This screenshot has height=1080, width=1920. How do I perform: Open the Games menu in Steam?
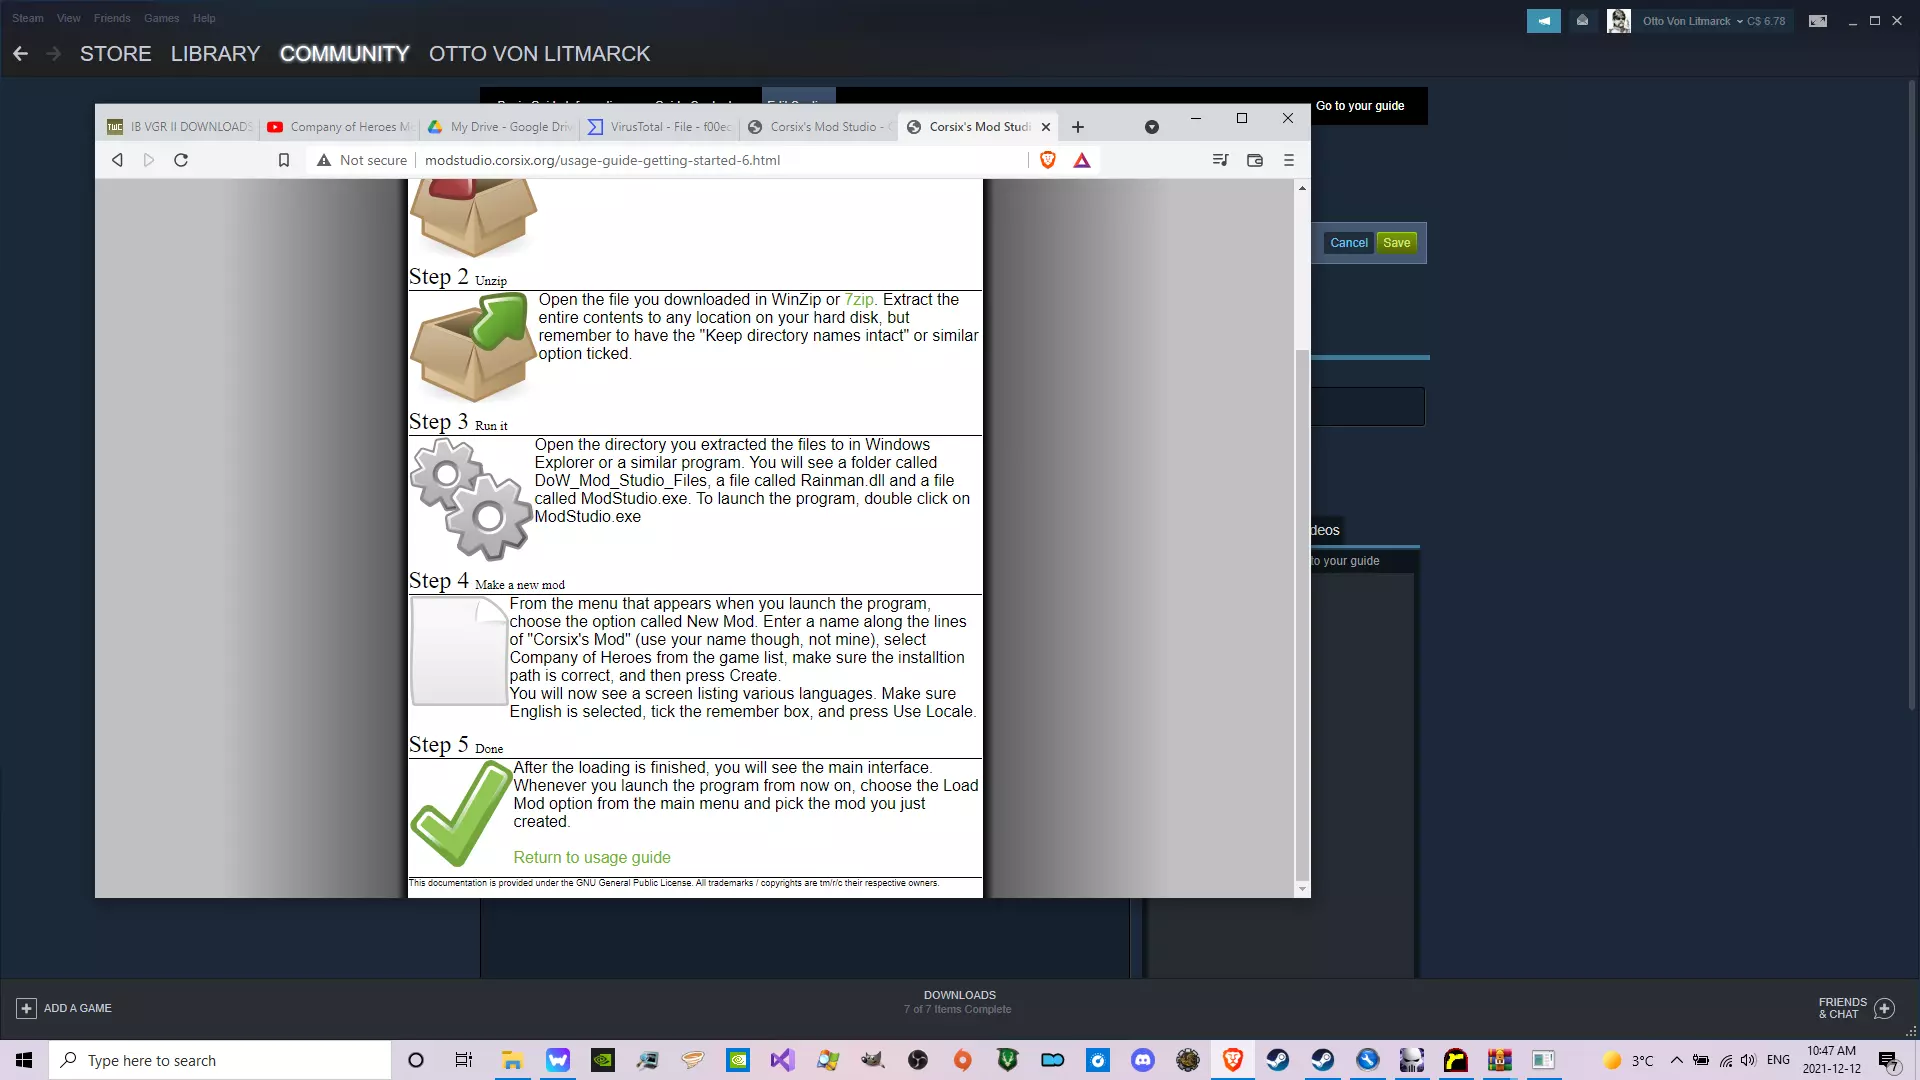(x=161, y=18)
